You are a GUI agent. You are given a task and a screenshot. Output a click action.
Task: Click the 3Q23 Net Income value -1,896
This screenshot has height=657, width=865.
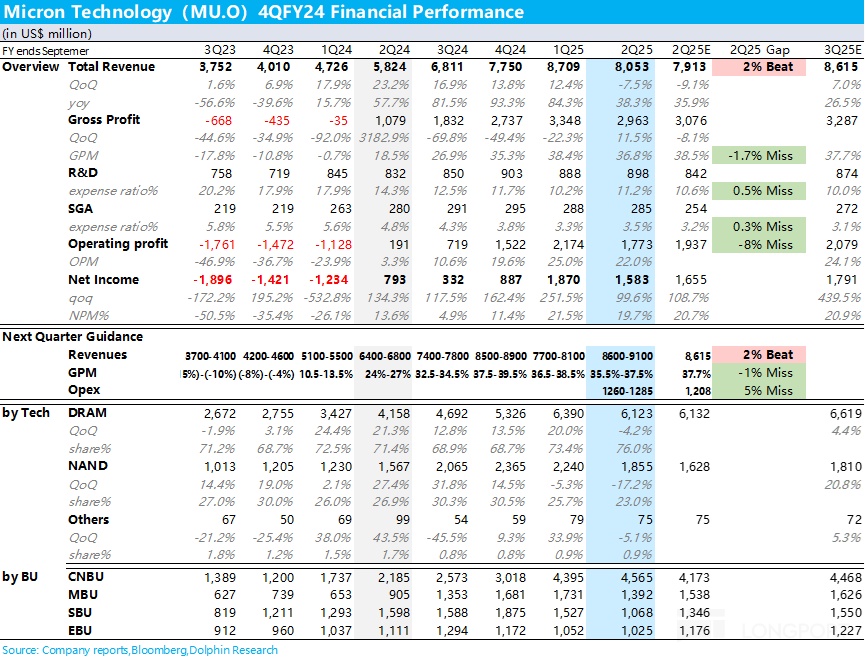click(212, 280)
